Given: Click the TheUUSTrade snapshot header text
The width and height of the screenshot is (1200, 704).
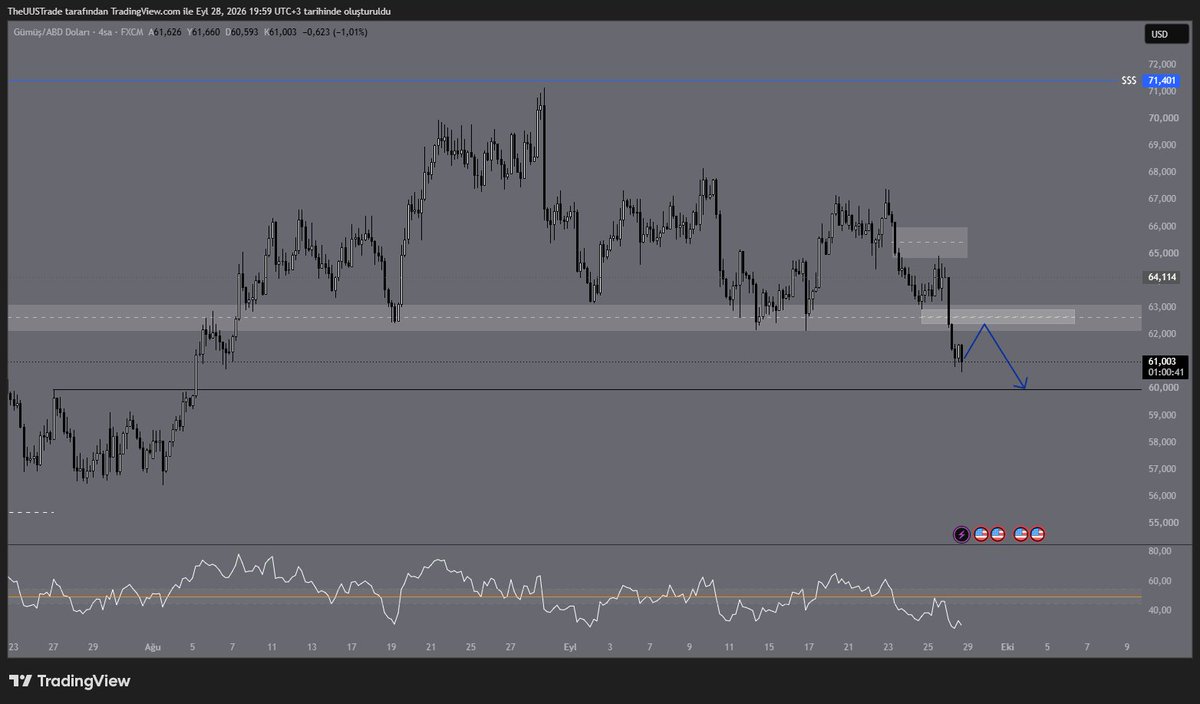Looking at the screenshot, I should pos(198,10).
